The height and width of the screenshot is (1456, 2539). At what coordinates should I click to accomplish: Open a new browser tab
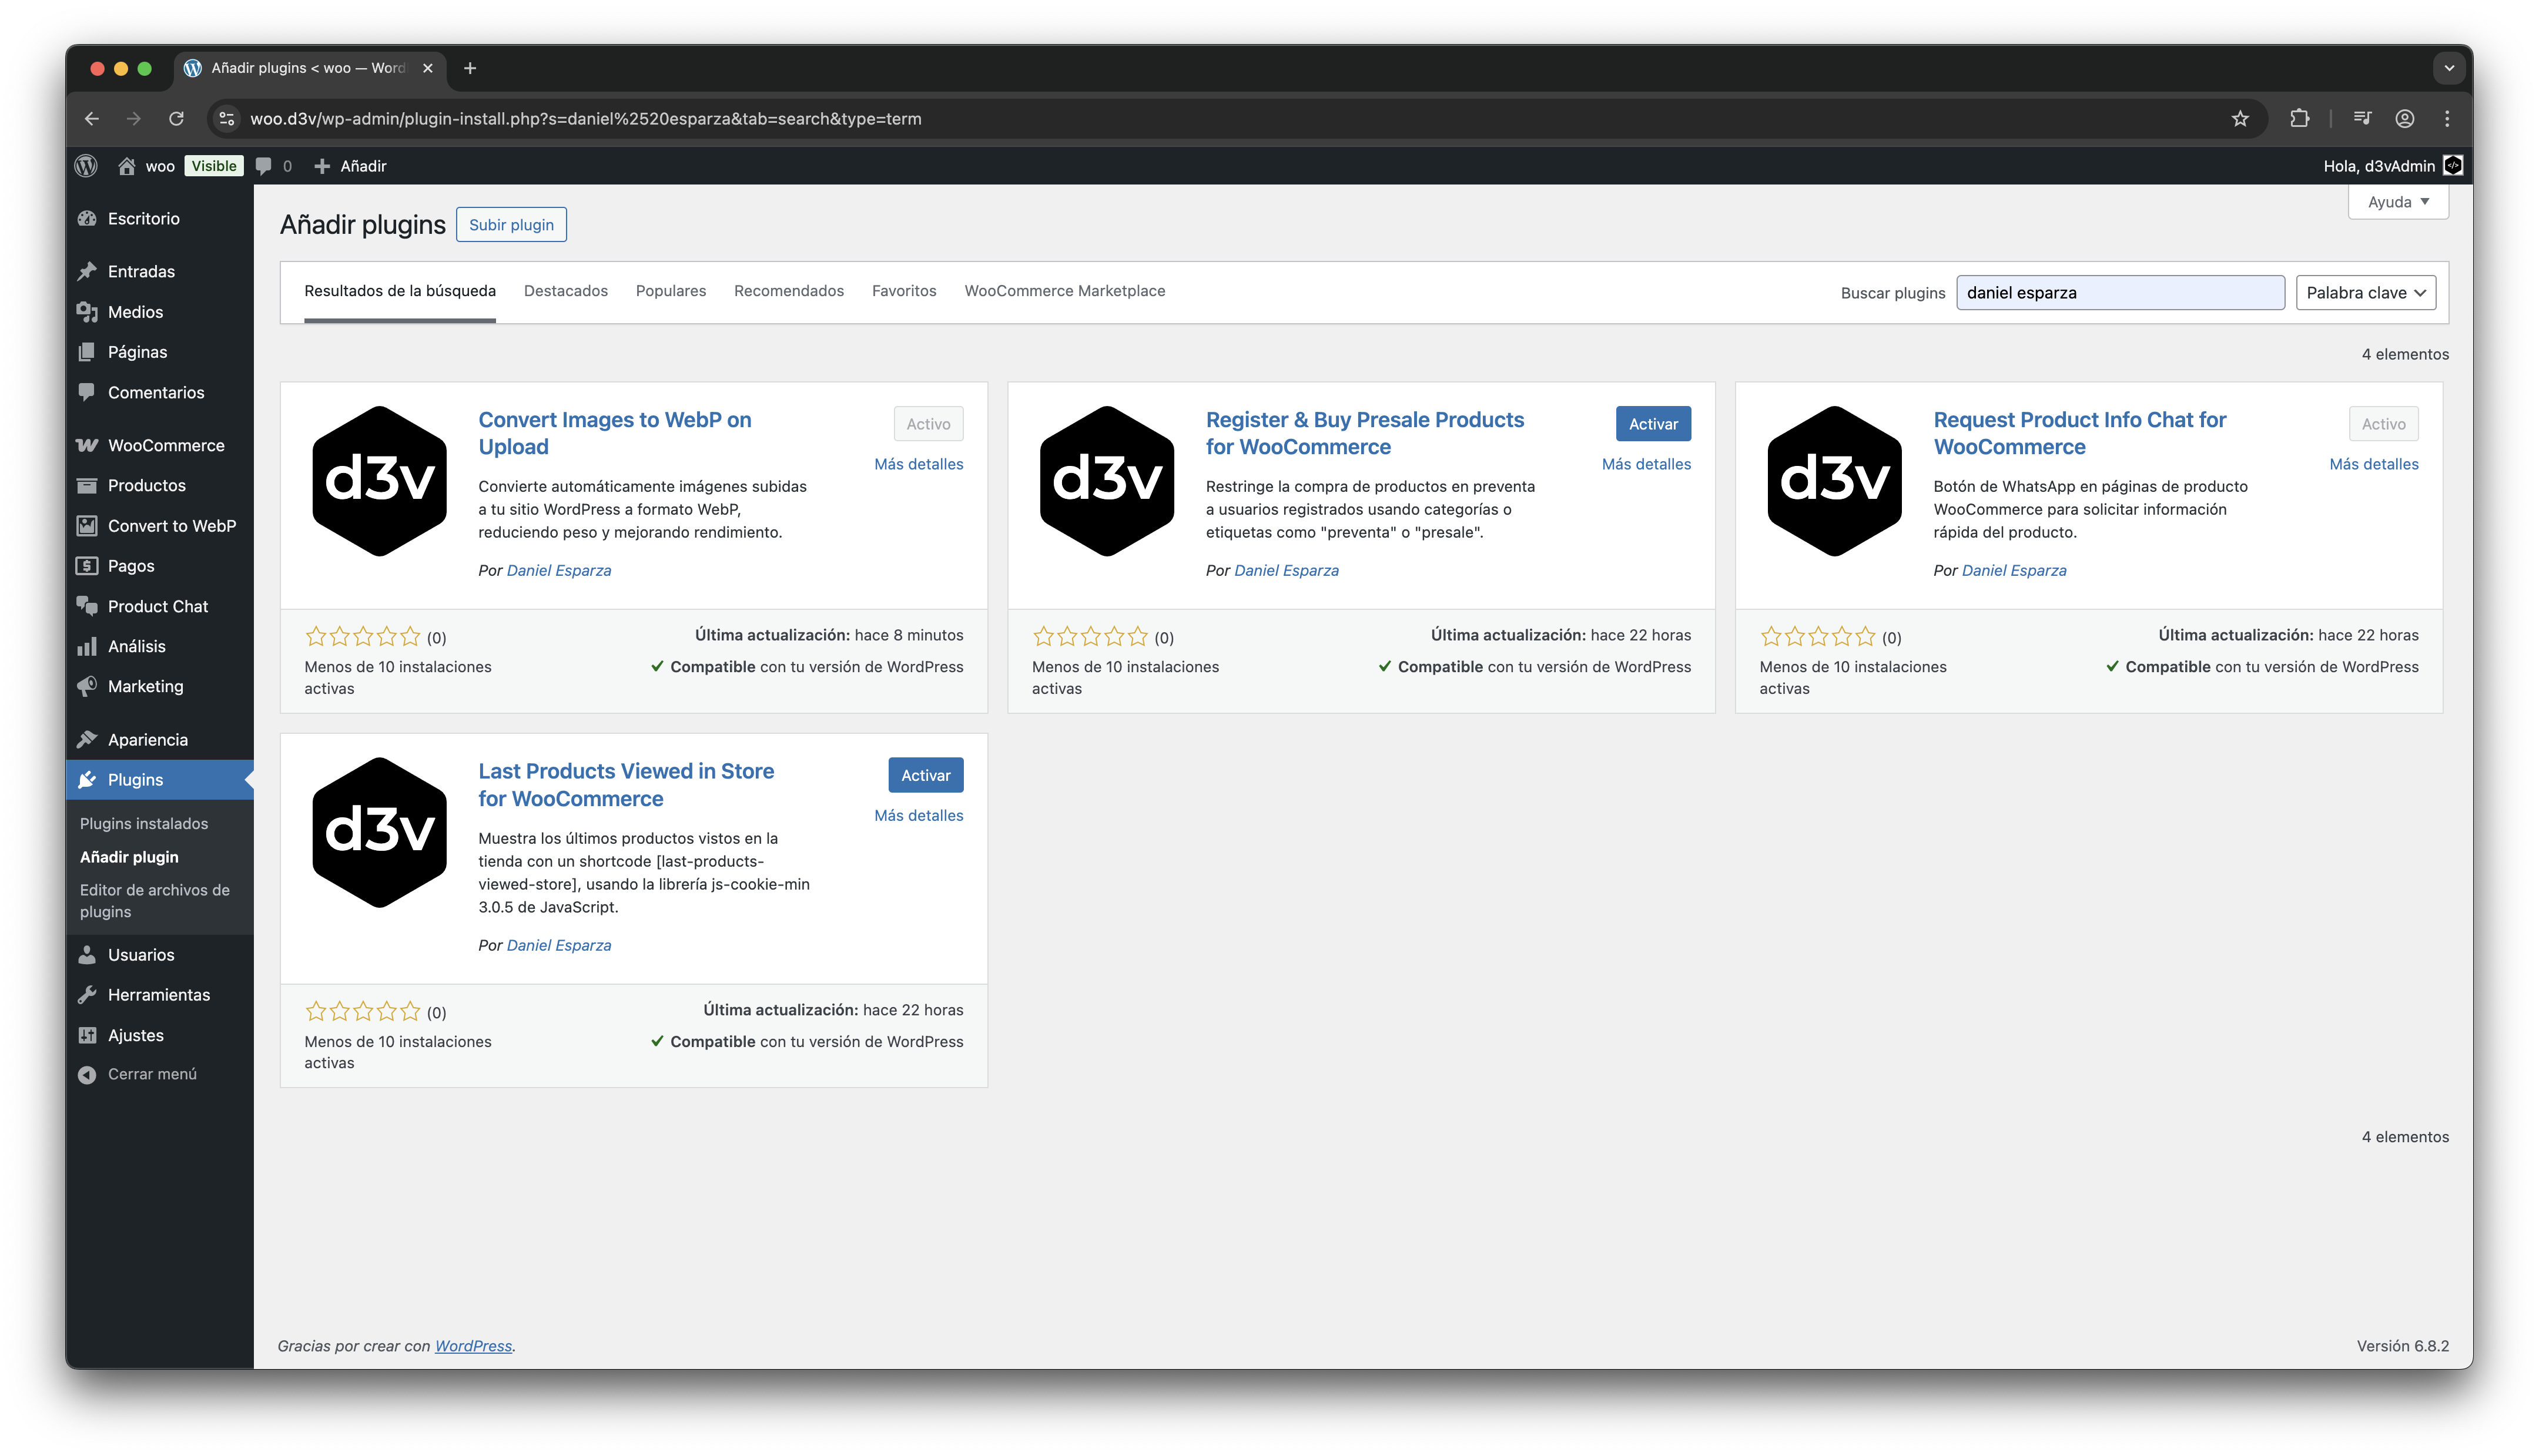coord(470,68)
